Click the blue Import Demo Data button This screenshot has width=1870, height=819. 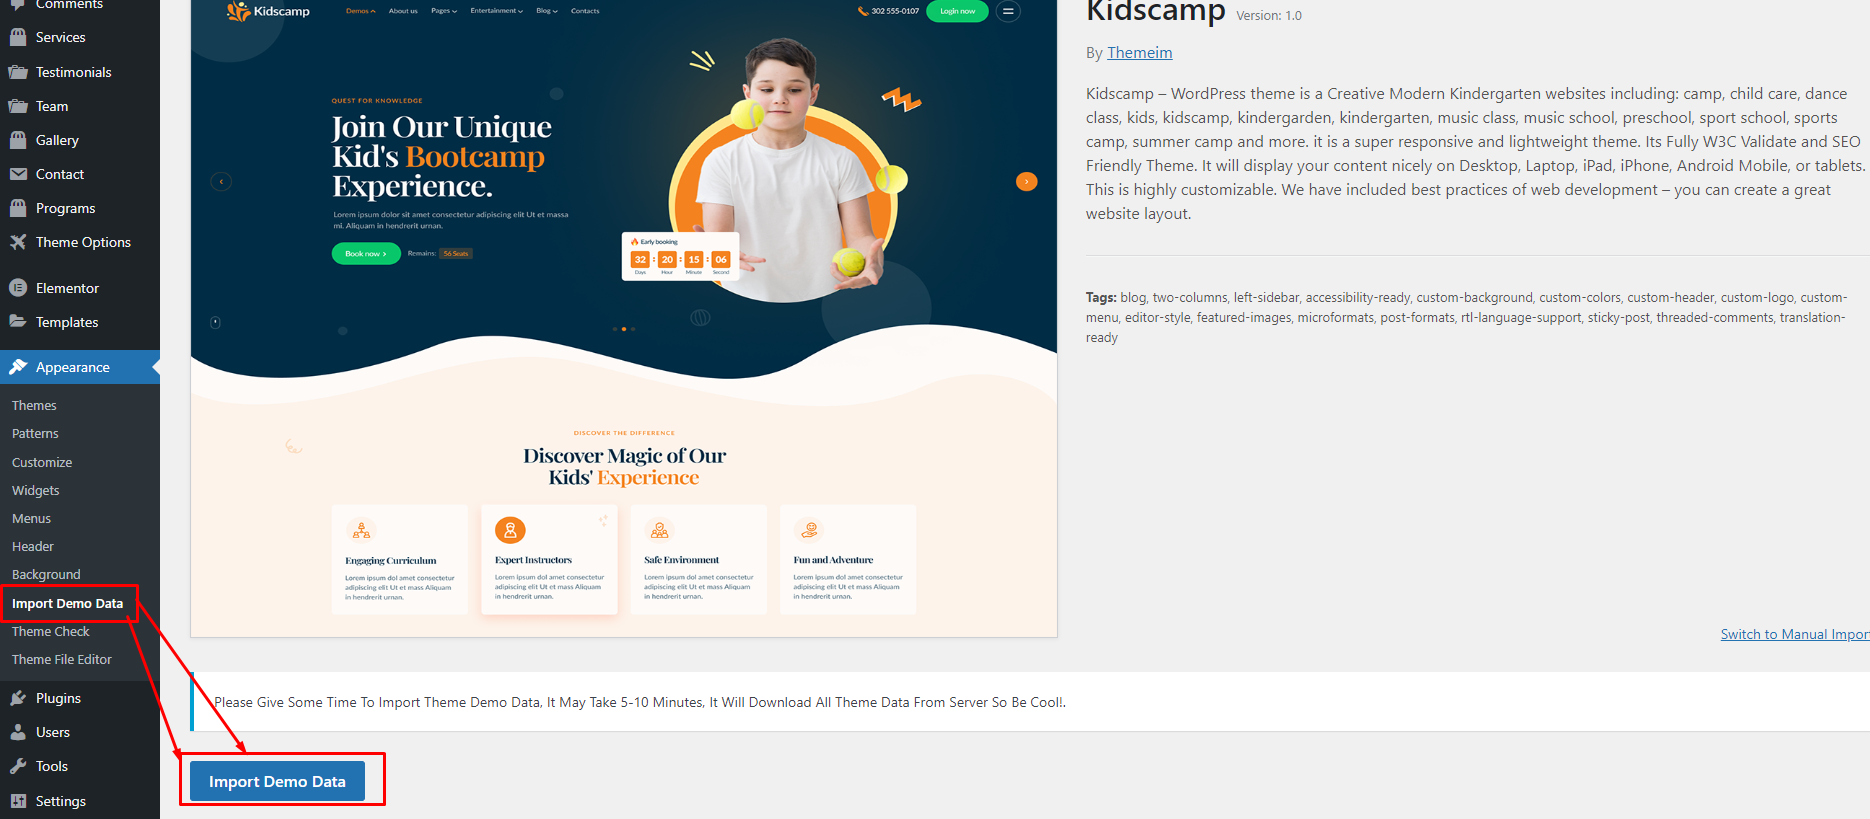point(277,781)
